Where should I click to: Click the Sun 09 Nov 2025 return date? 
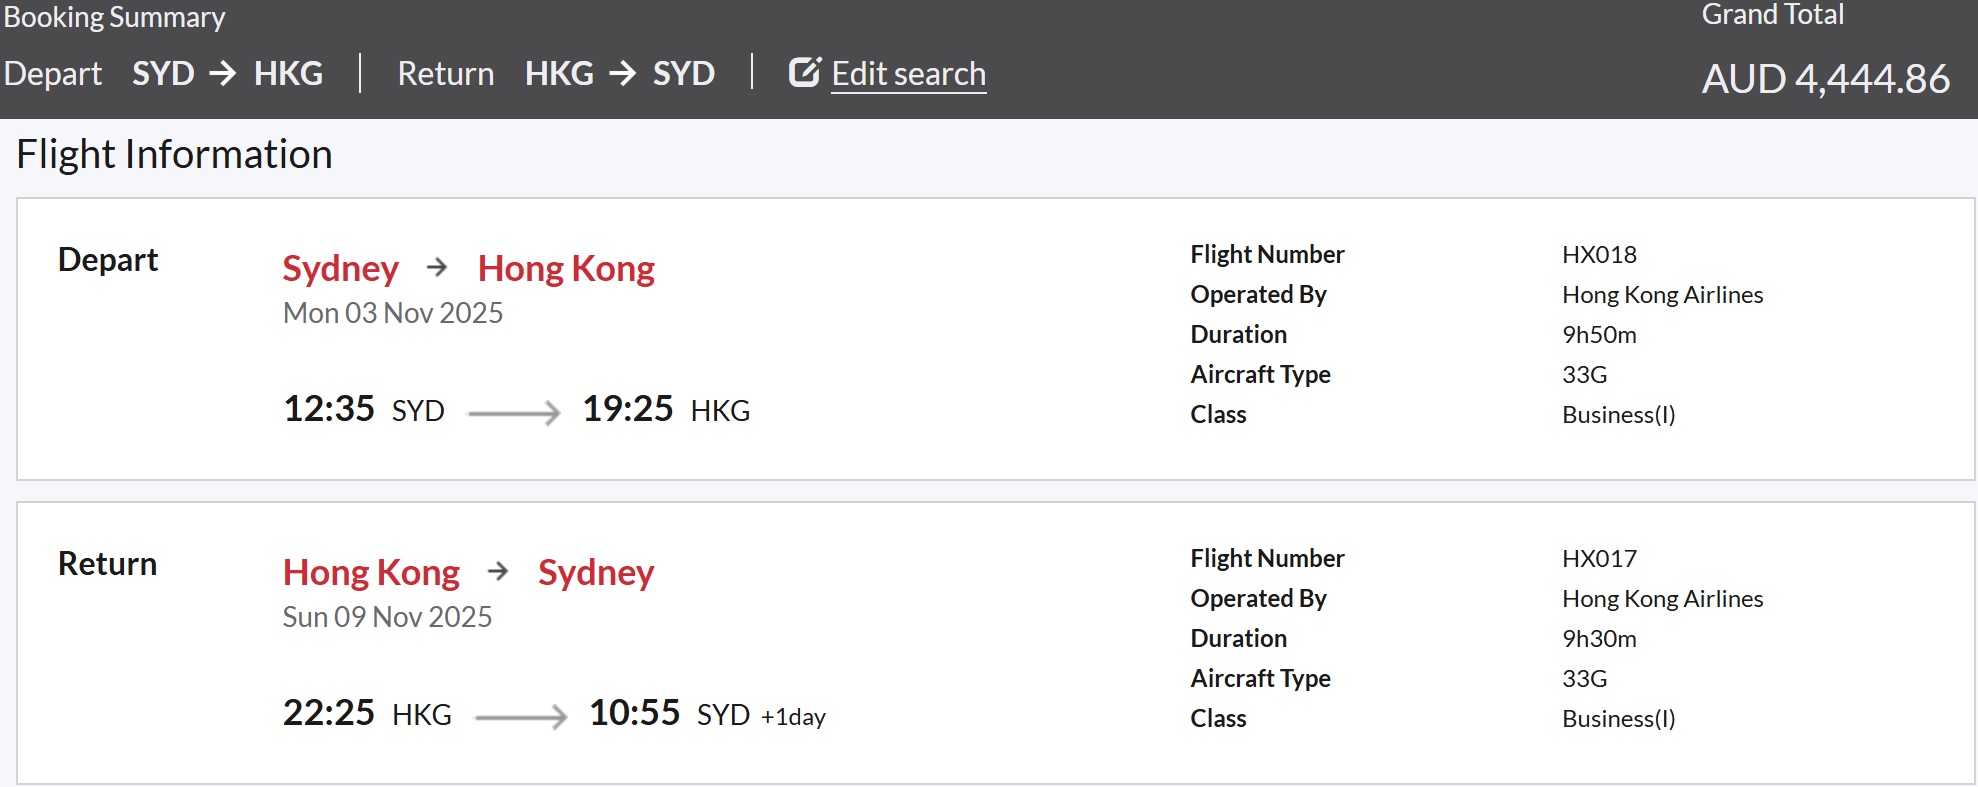[387, 617]
